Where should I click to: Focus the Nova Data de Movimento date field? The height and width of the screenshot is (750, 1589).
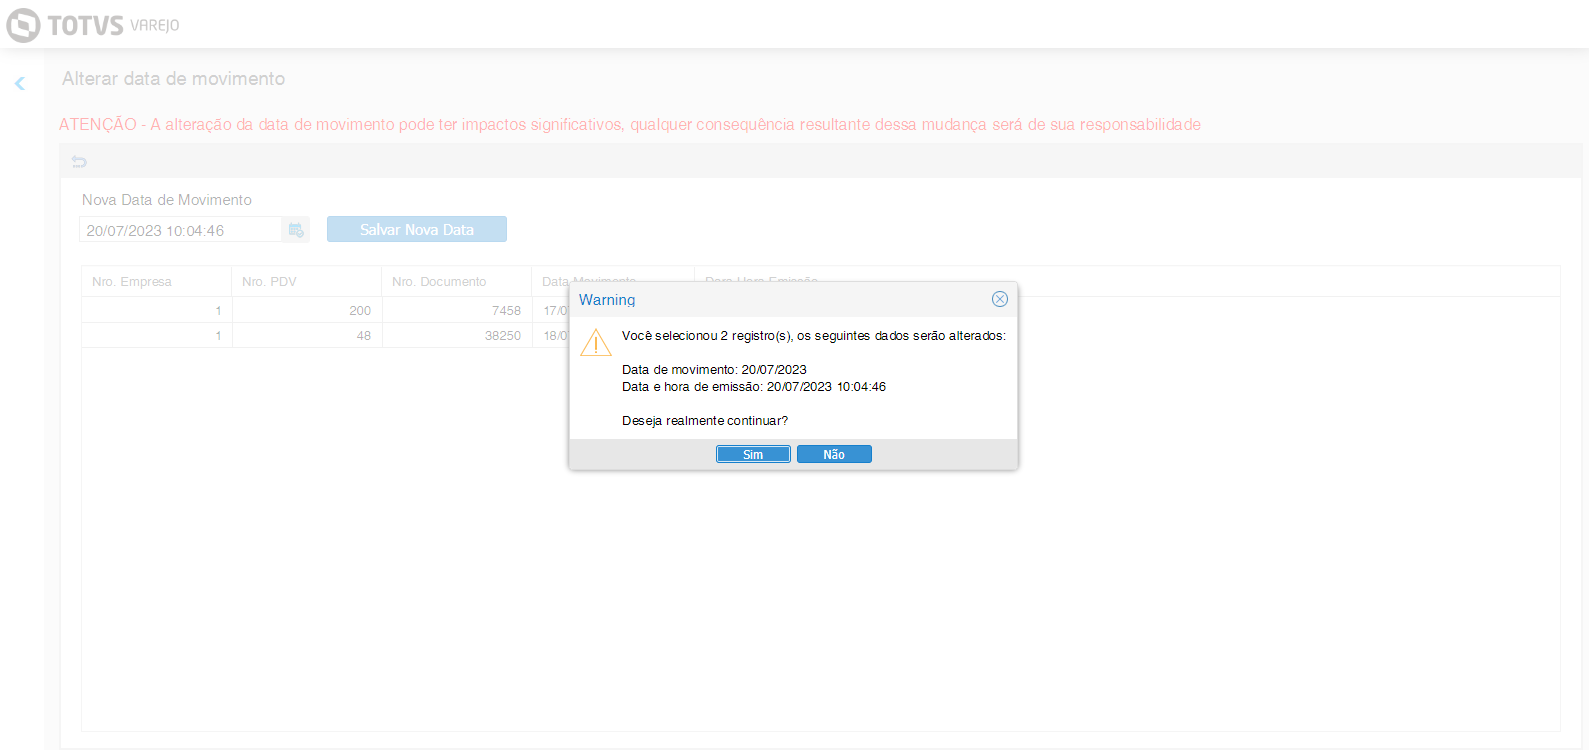(x=180, y=230)
